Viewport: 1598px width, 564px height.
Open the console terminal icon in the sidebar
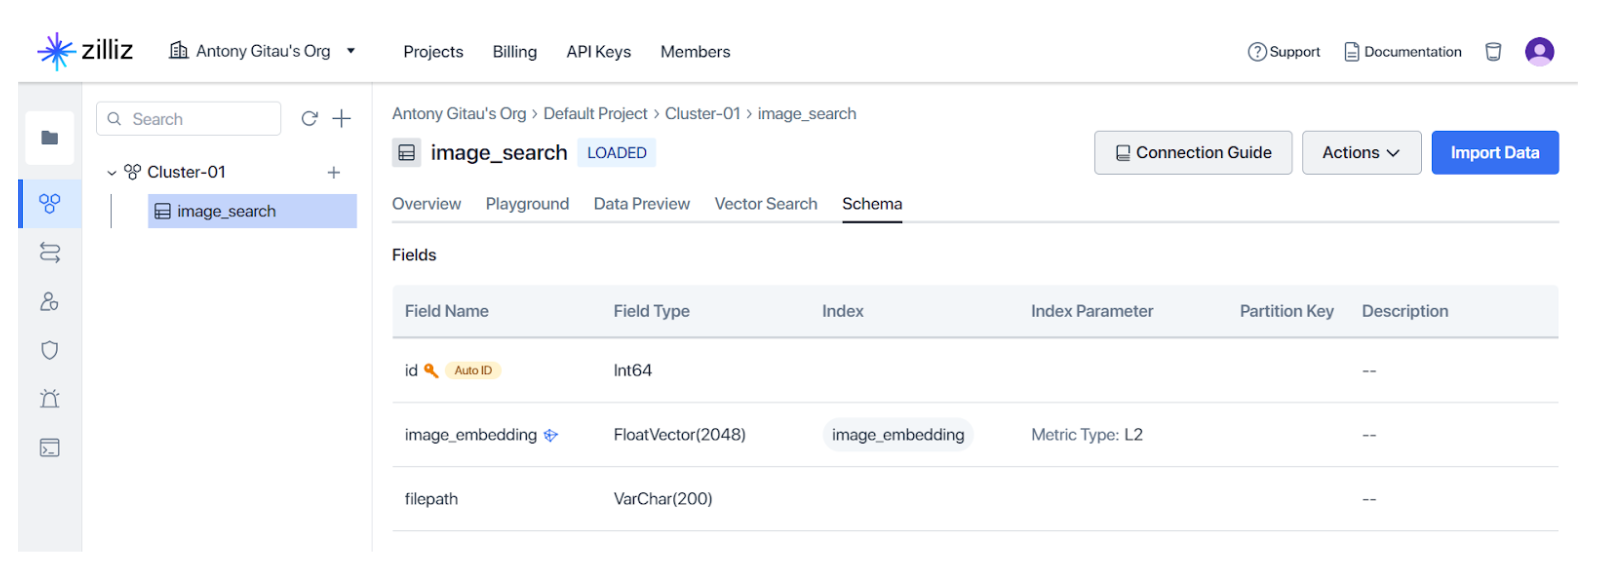coord(50,448)
